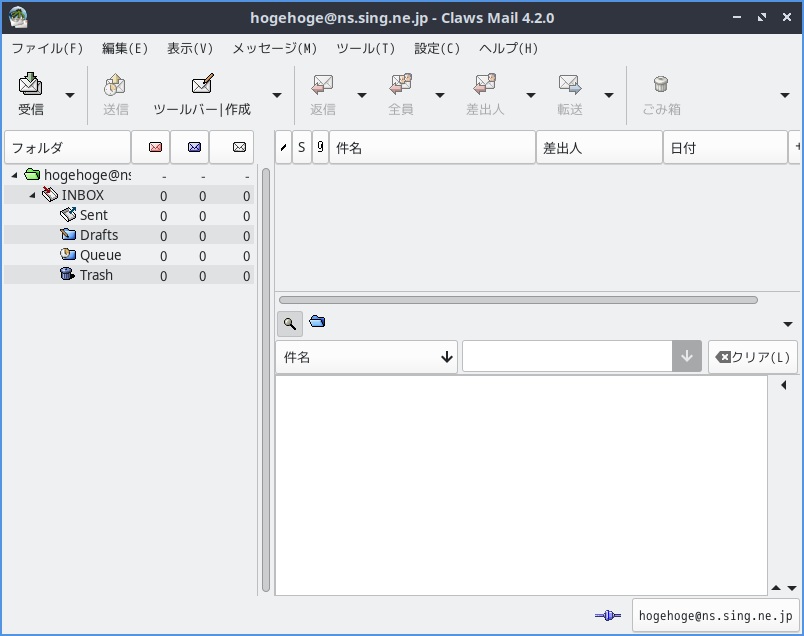Maximize the Claws Mail window
The image size is (804, 636).
tap(762, 17)
